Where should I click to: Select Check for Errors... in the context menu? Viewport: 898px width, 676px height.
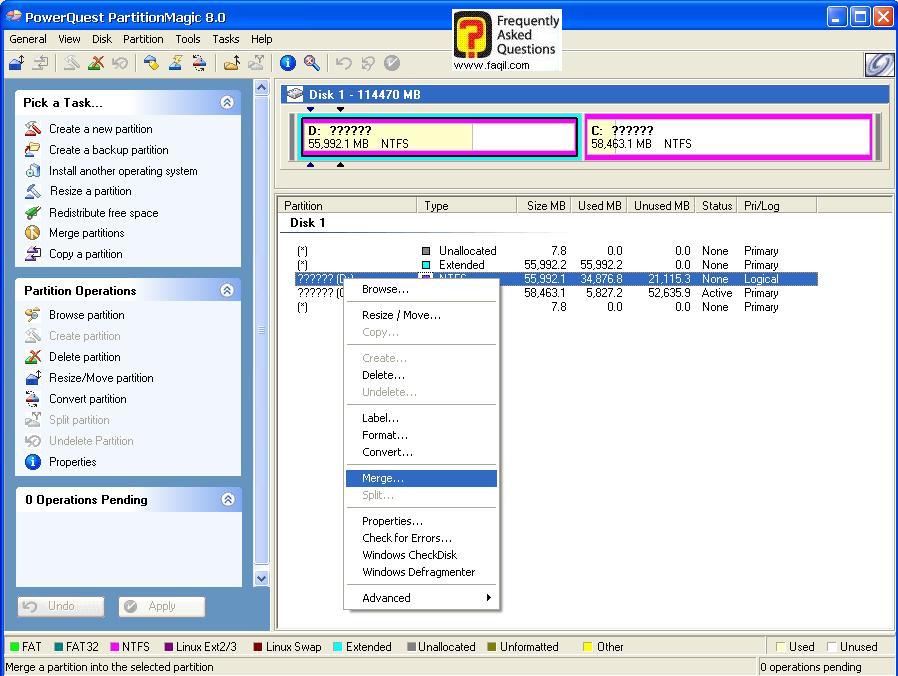pos(406,538)
